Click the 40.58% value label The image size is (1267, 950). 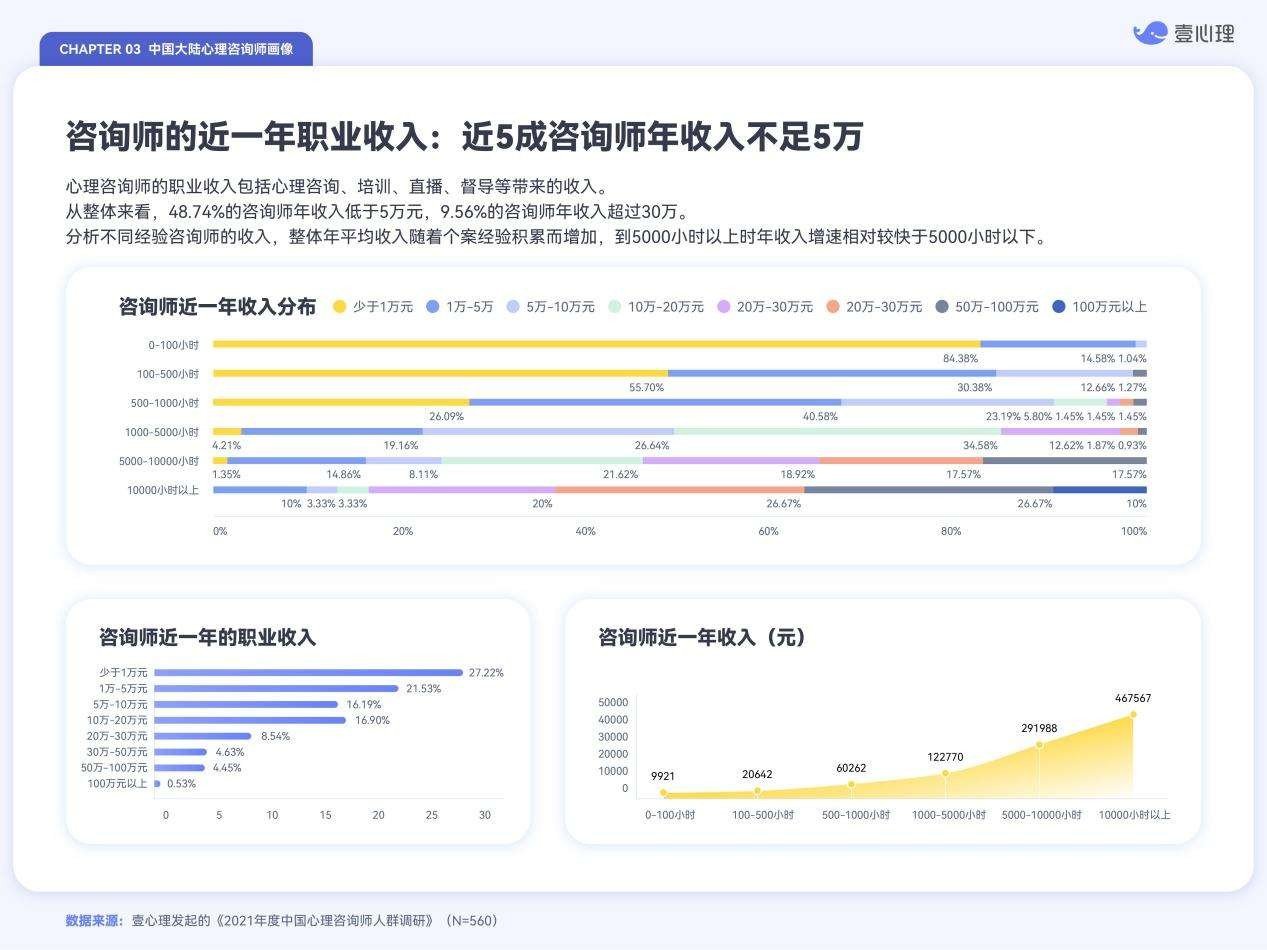pos(820,416)
